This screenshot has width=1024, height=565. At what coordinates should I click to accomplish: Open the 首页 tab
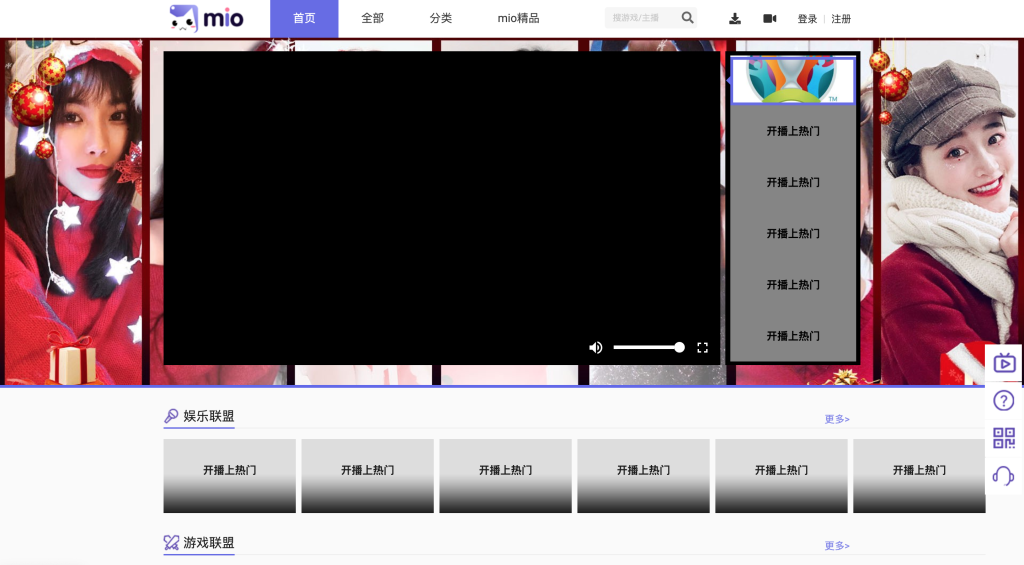coord(304,18)
